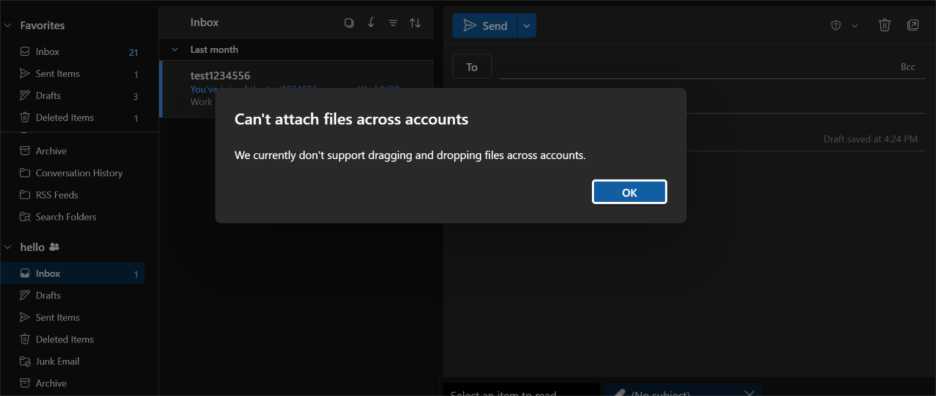Viewport: 936px width, 396px height.
Task: Discard draft with the trash can icon
Action: tap(885, 25)
